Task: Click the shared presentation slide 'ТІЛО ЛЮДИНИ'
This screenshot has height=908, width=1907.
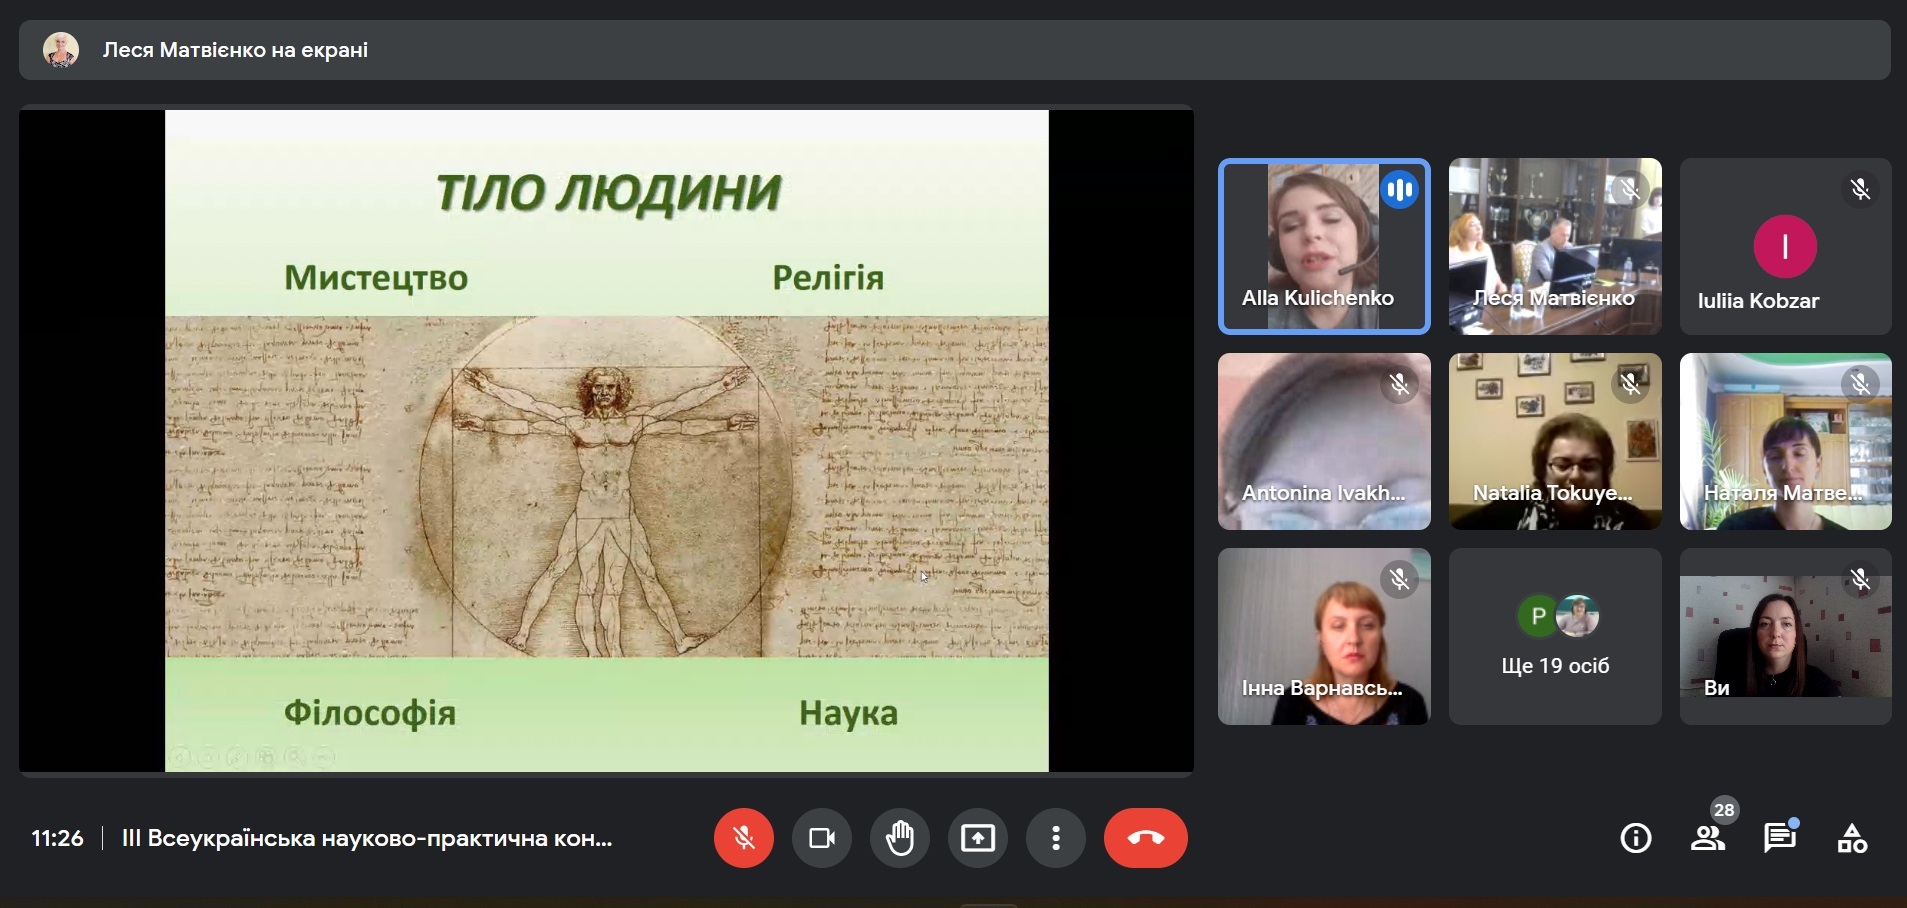Action: [x=606, y=440]
